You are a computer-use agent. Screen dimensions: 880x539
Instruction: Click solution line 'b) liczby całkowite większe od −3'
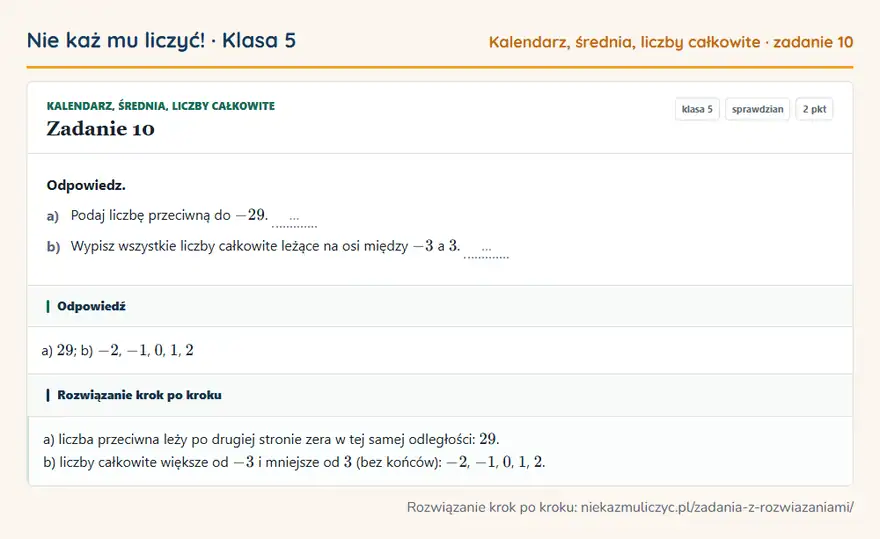pos(294,462)
